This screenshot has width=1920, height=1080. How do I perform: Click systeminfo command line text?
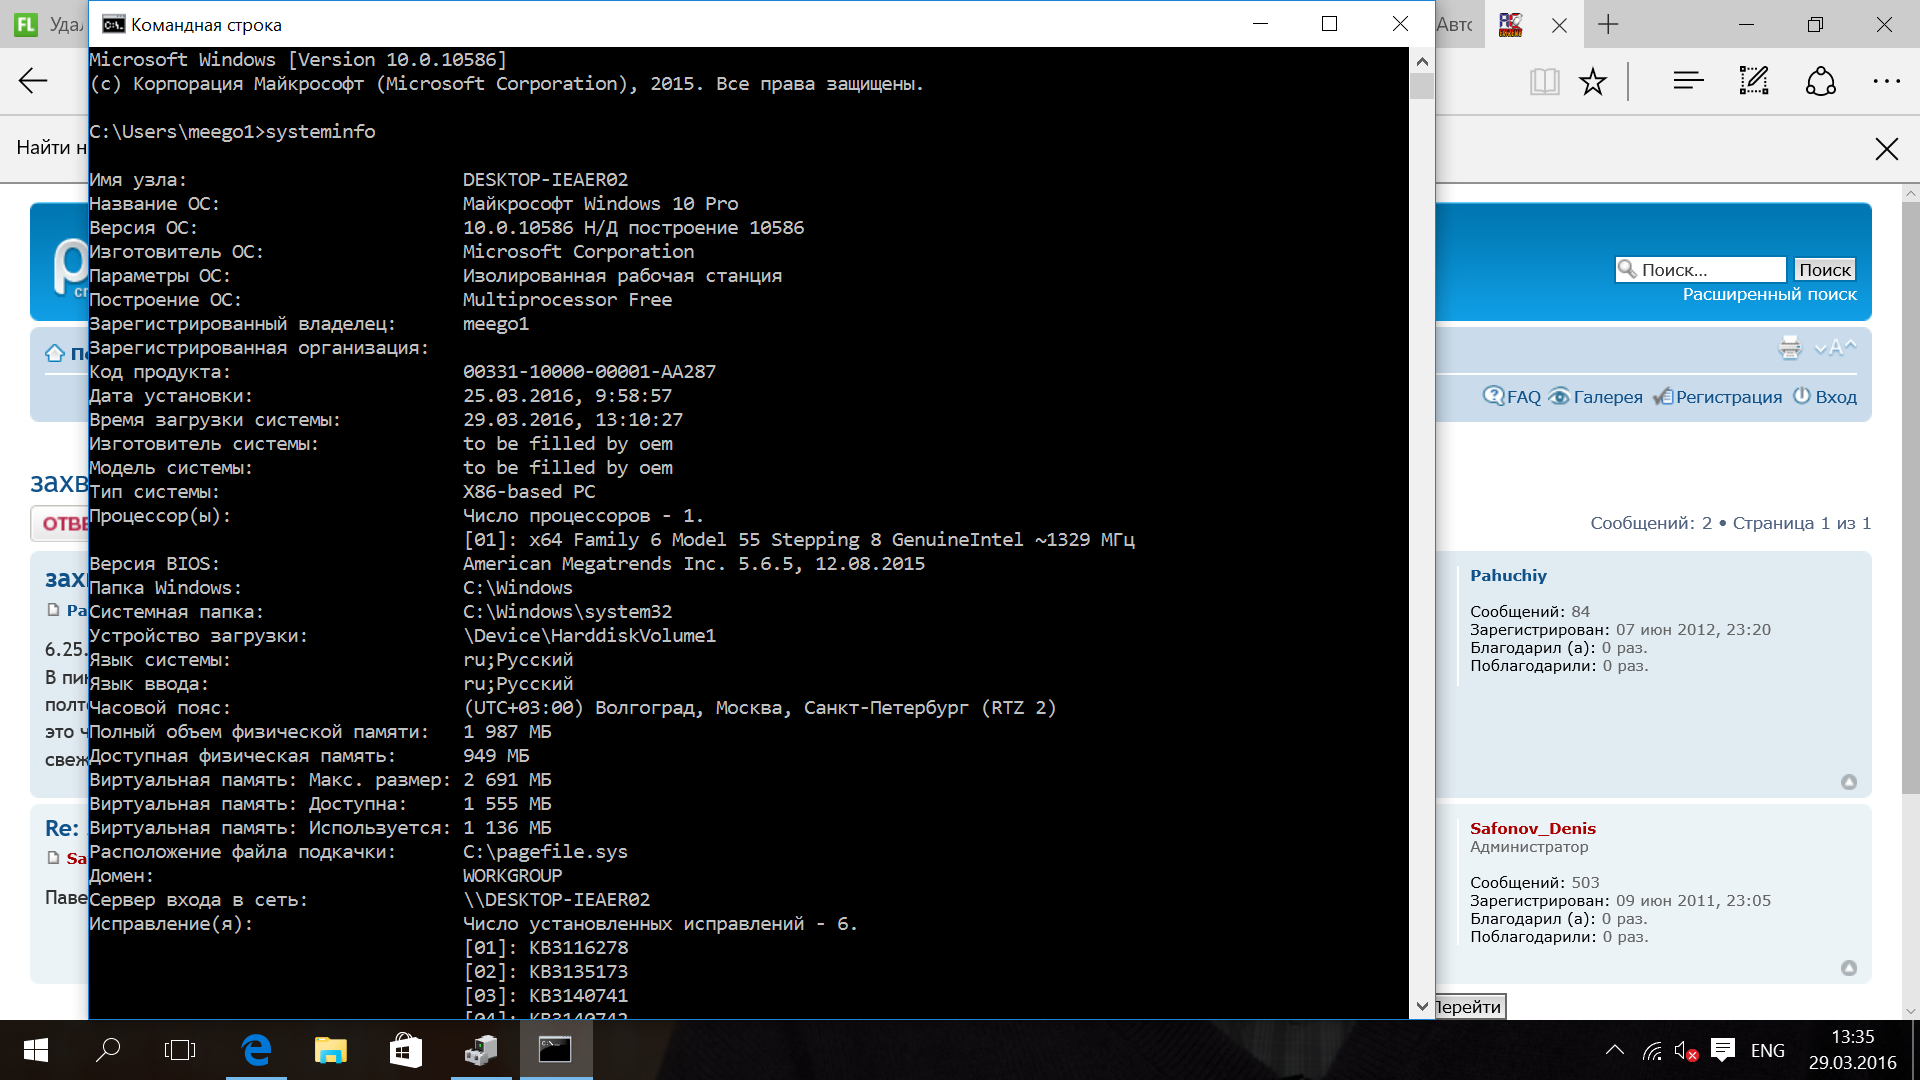[320, 132]
